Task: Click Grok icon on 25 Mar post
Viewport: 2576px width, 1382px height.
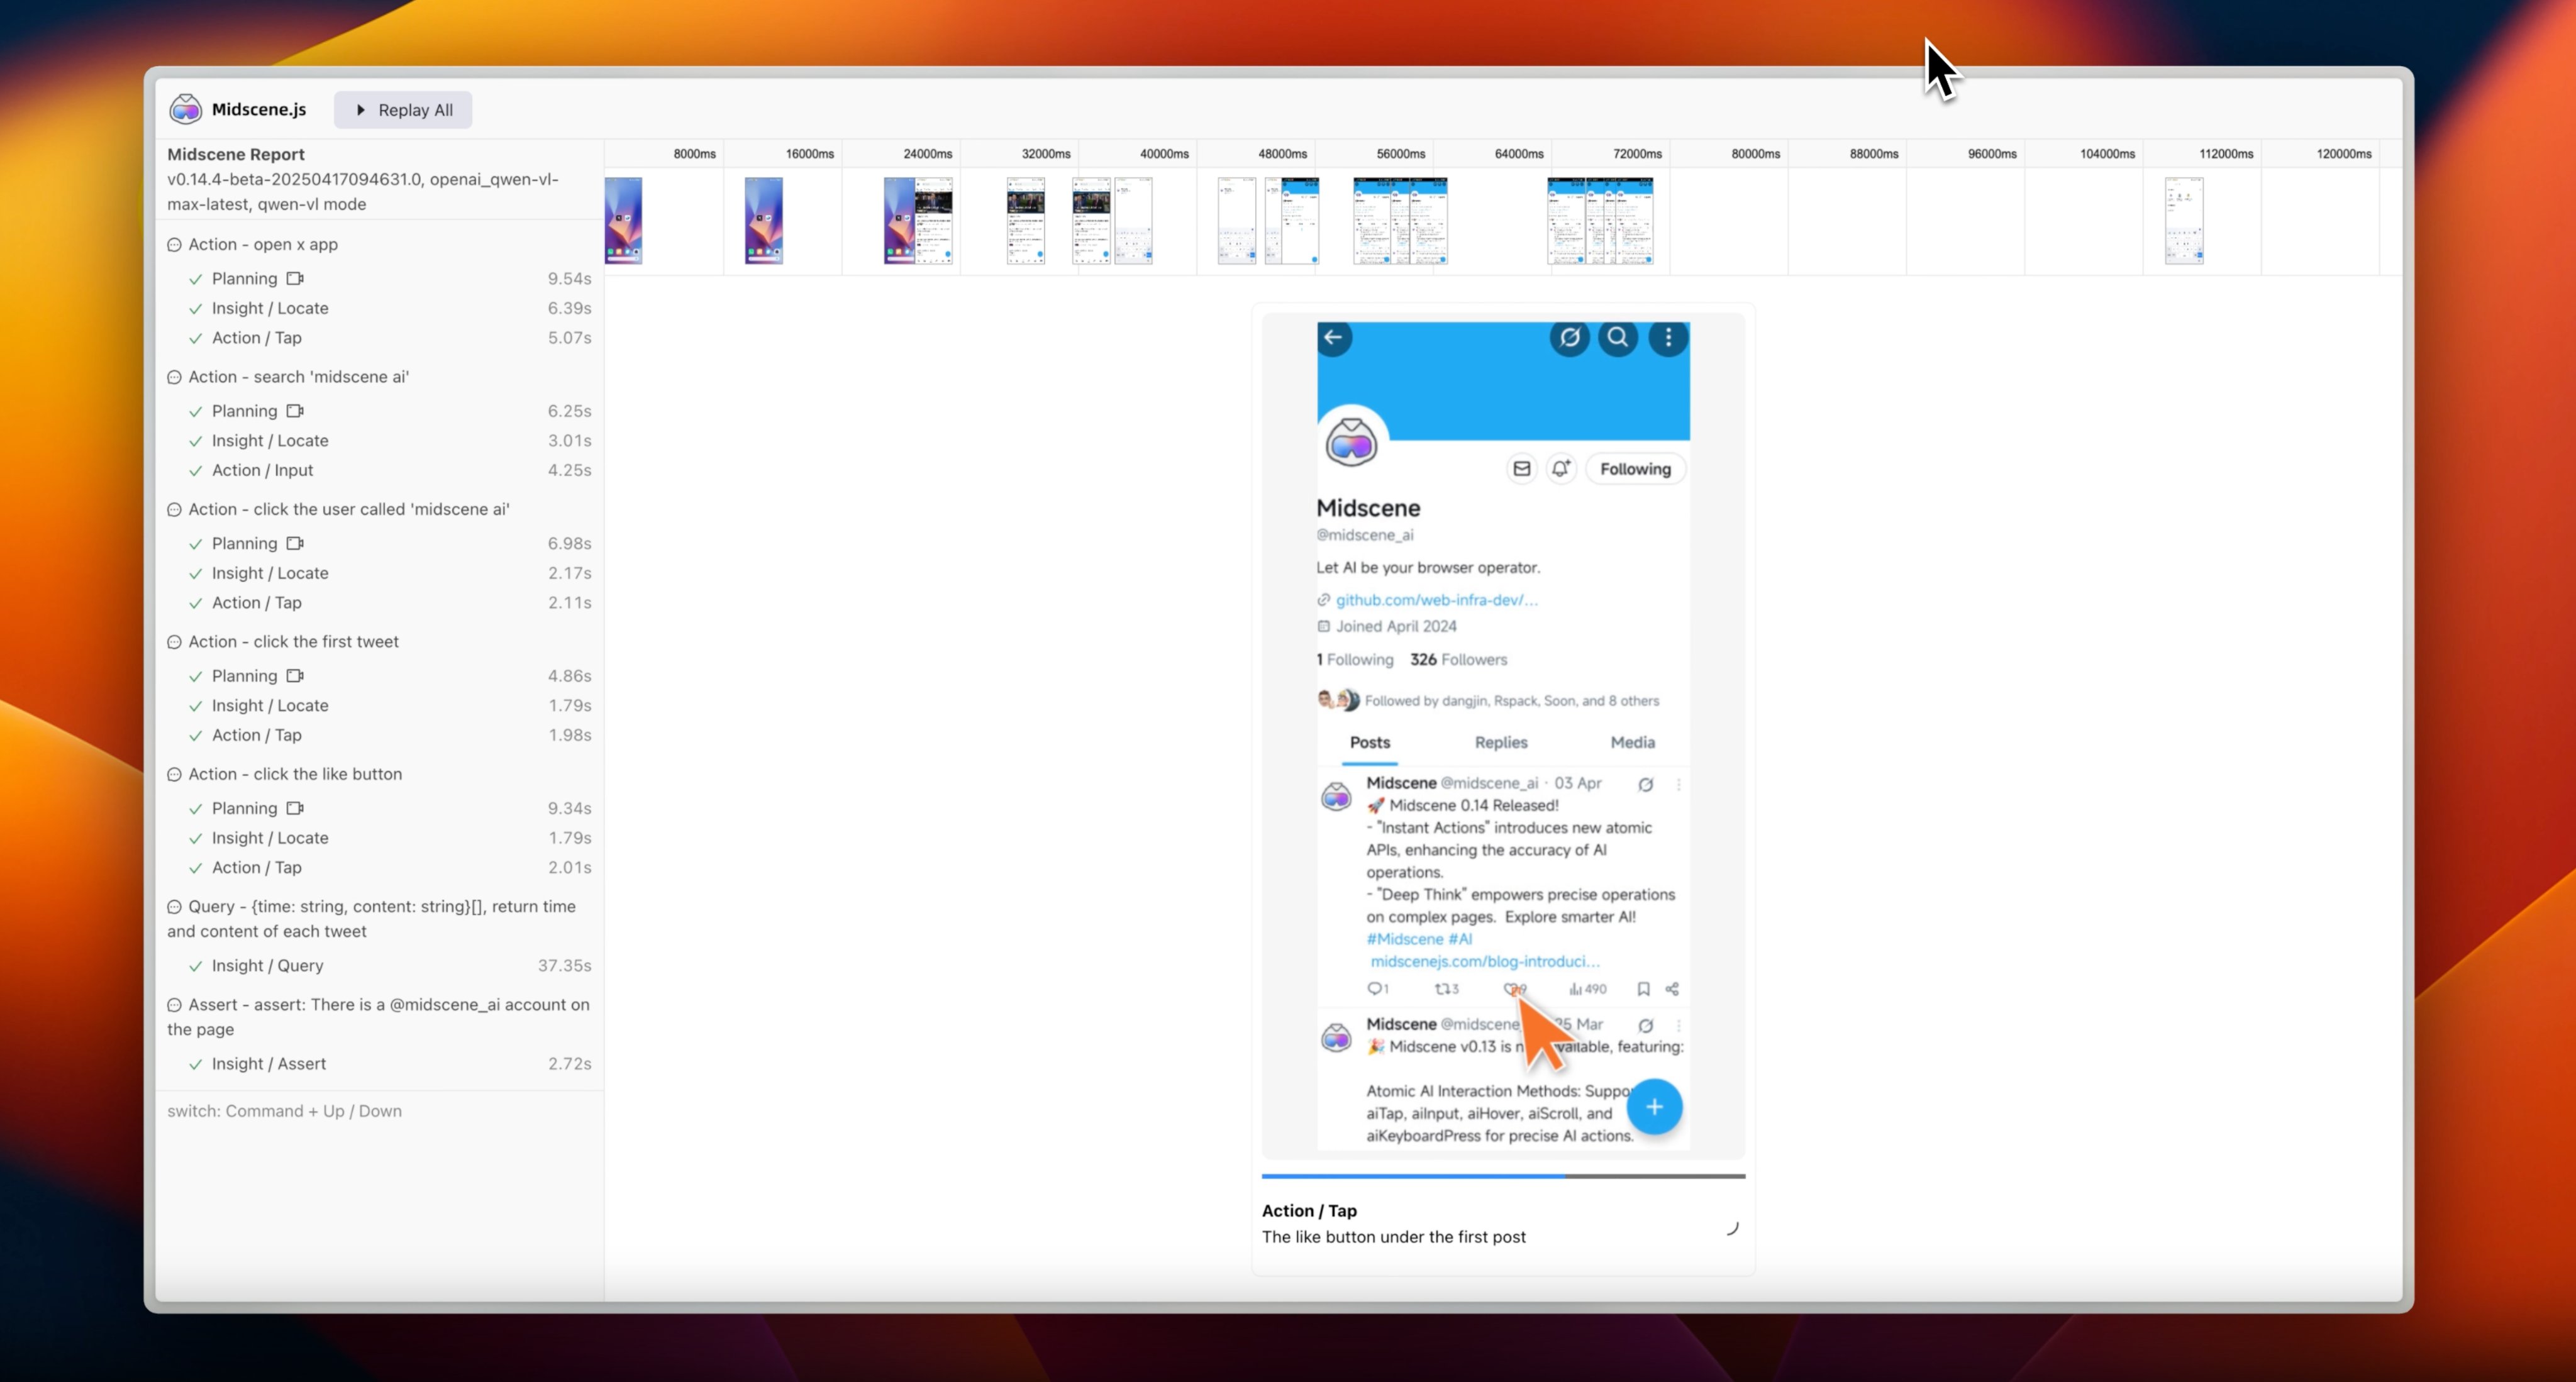Action: pos(1645,1025)
